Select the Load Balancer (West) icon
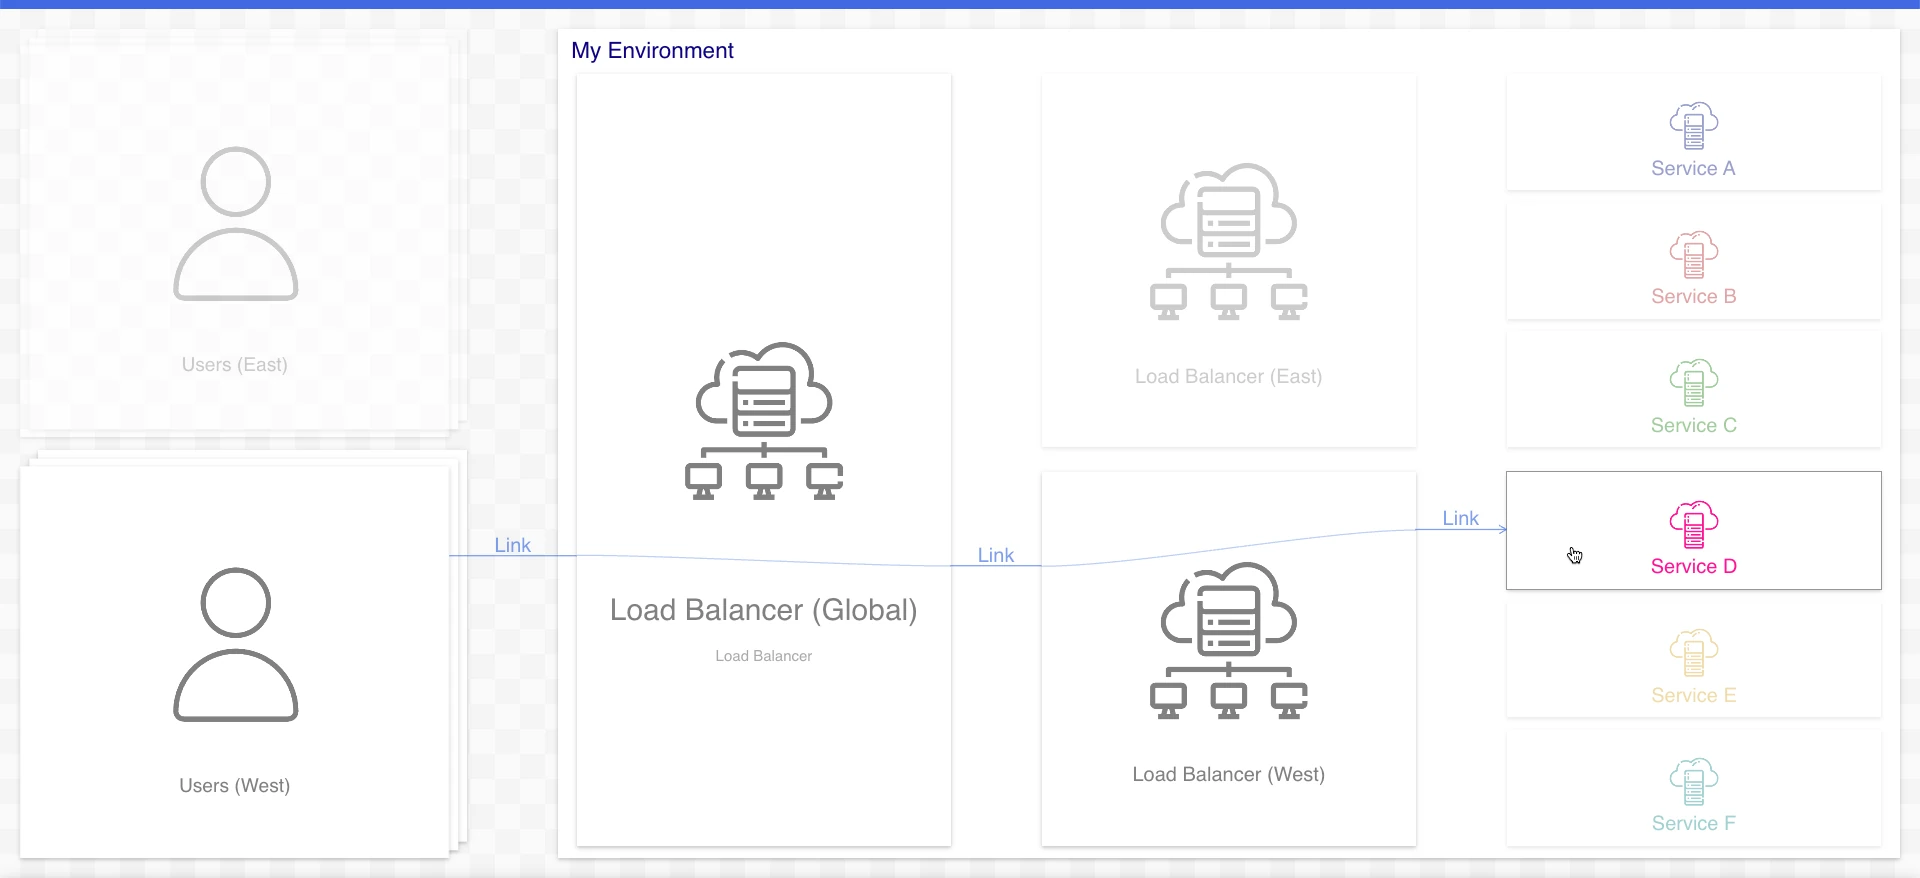Viewport: 1920px width, 878px height. [1228, 641]
